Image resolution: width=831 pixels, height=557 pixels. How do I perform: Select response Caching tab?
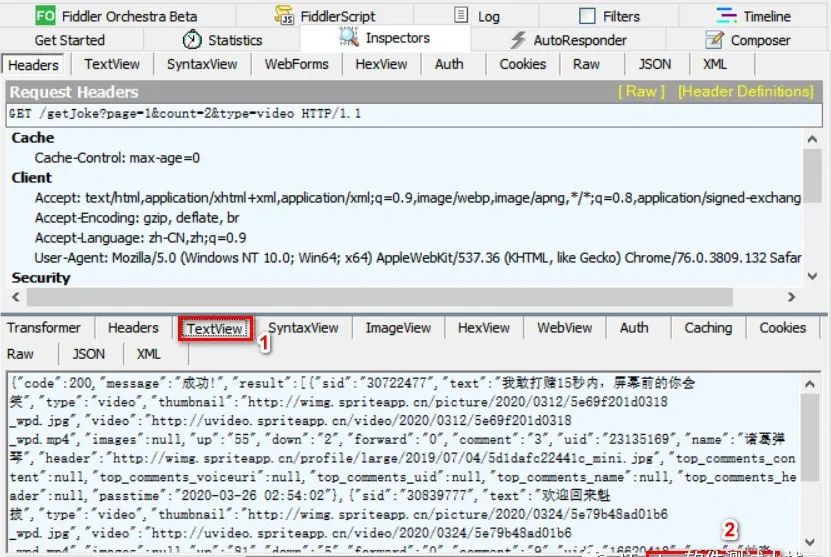(x=708, y=328)
